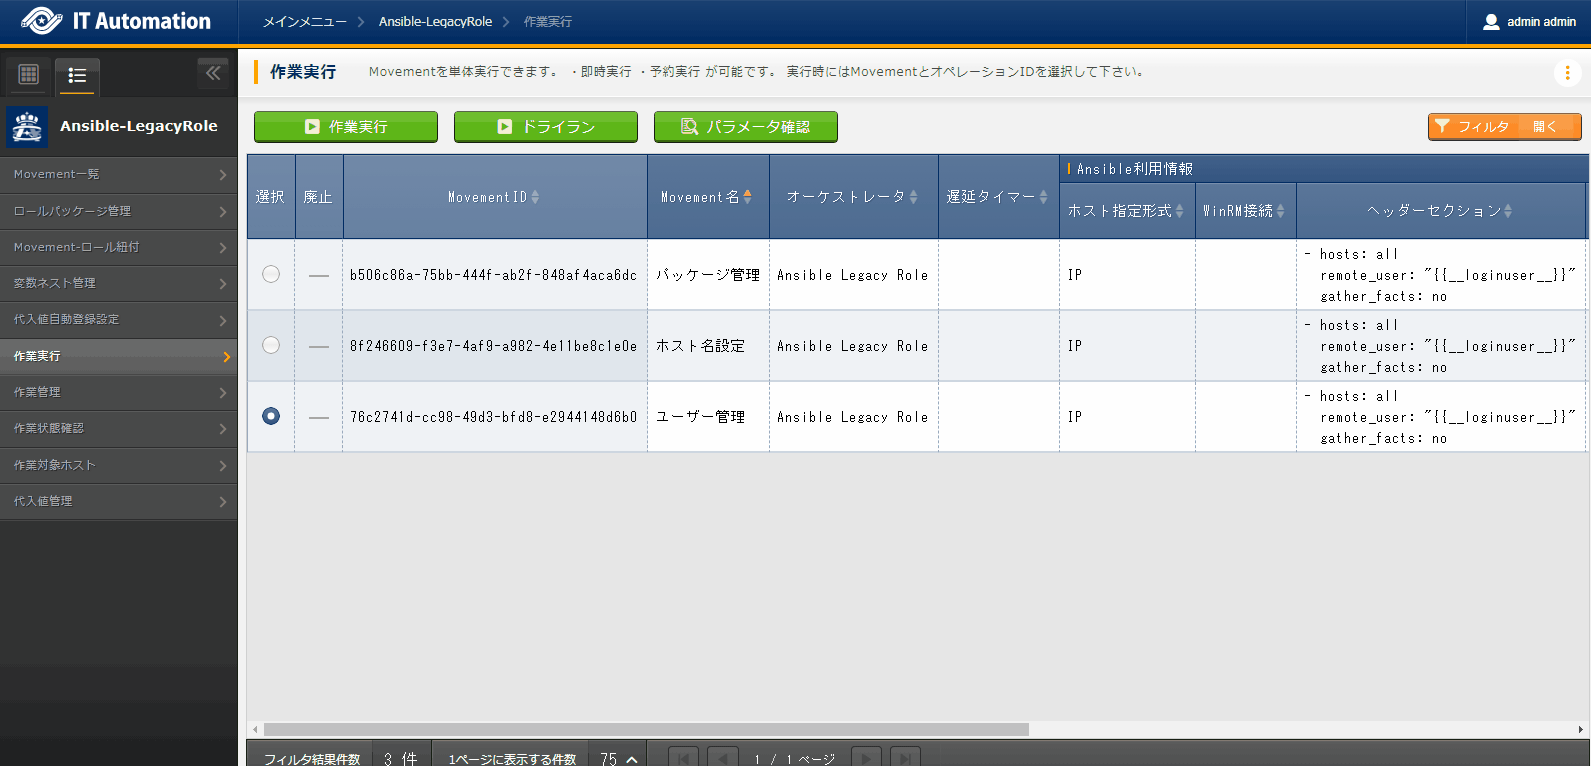This screenshot has height=766, width=1591.
Task: Collapse sidebar with double-chevron icon
Action: tap(212, 73)
